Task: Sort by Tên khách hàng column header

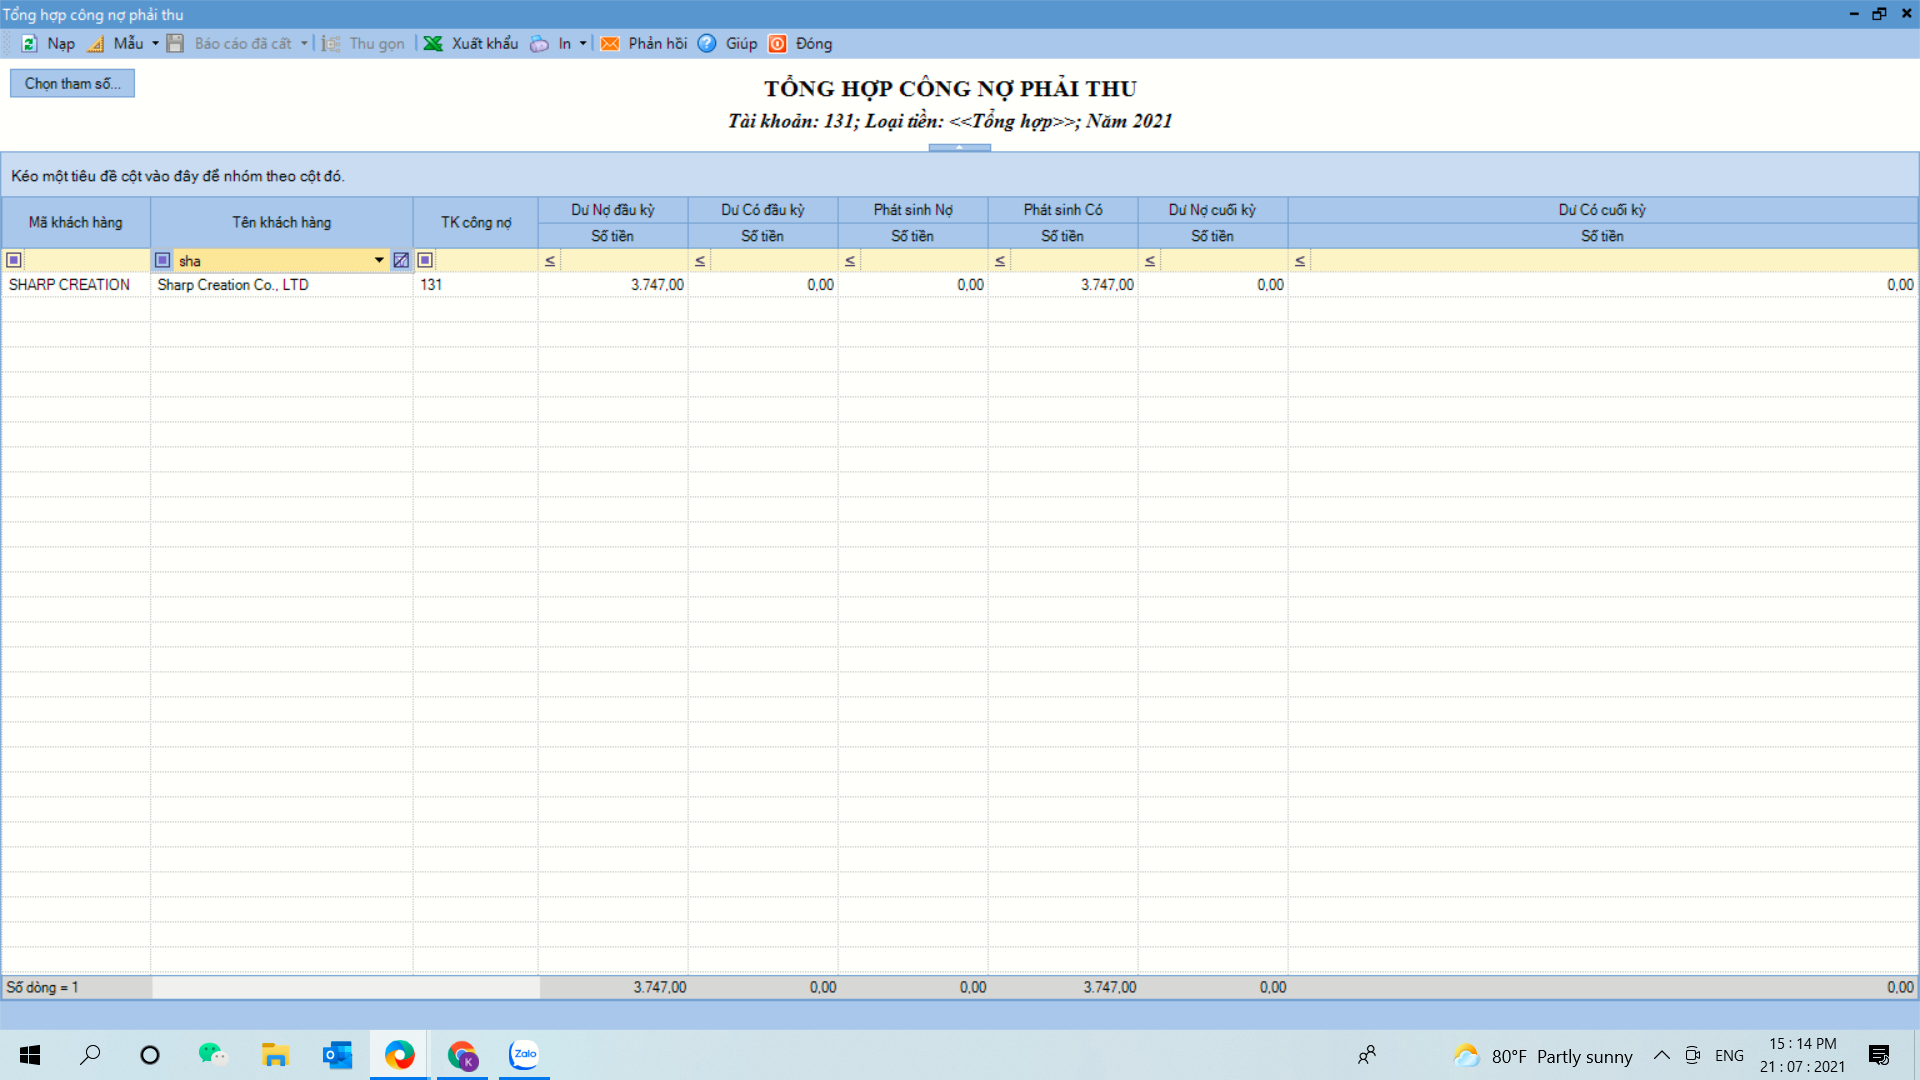Action: tap(281, 222)
